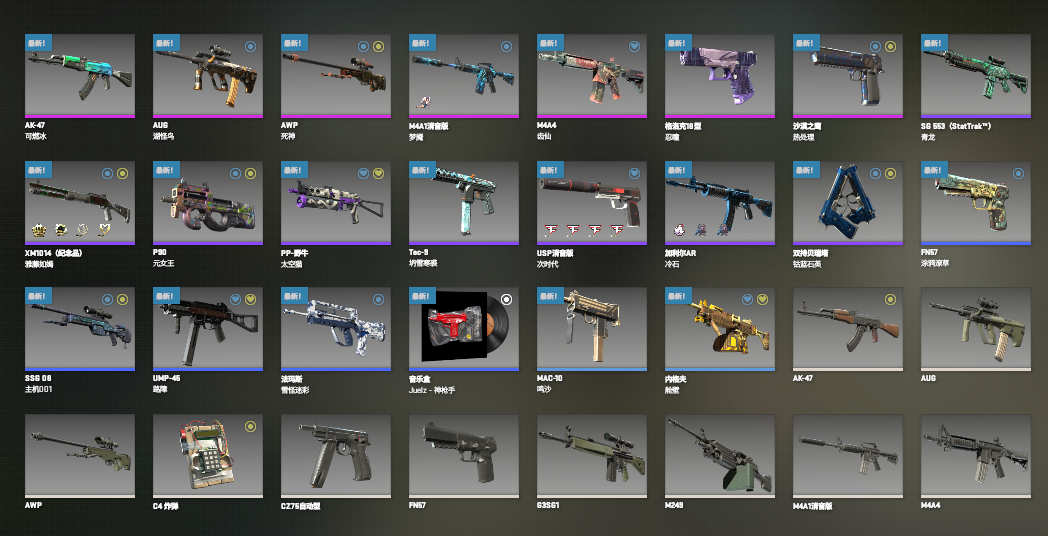Click the blue CT equip icon on AUG
This screenshot has width=1048, height=536.
point(250,46)
